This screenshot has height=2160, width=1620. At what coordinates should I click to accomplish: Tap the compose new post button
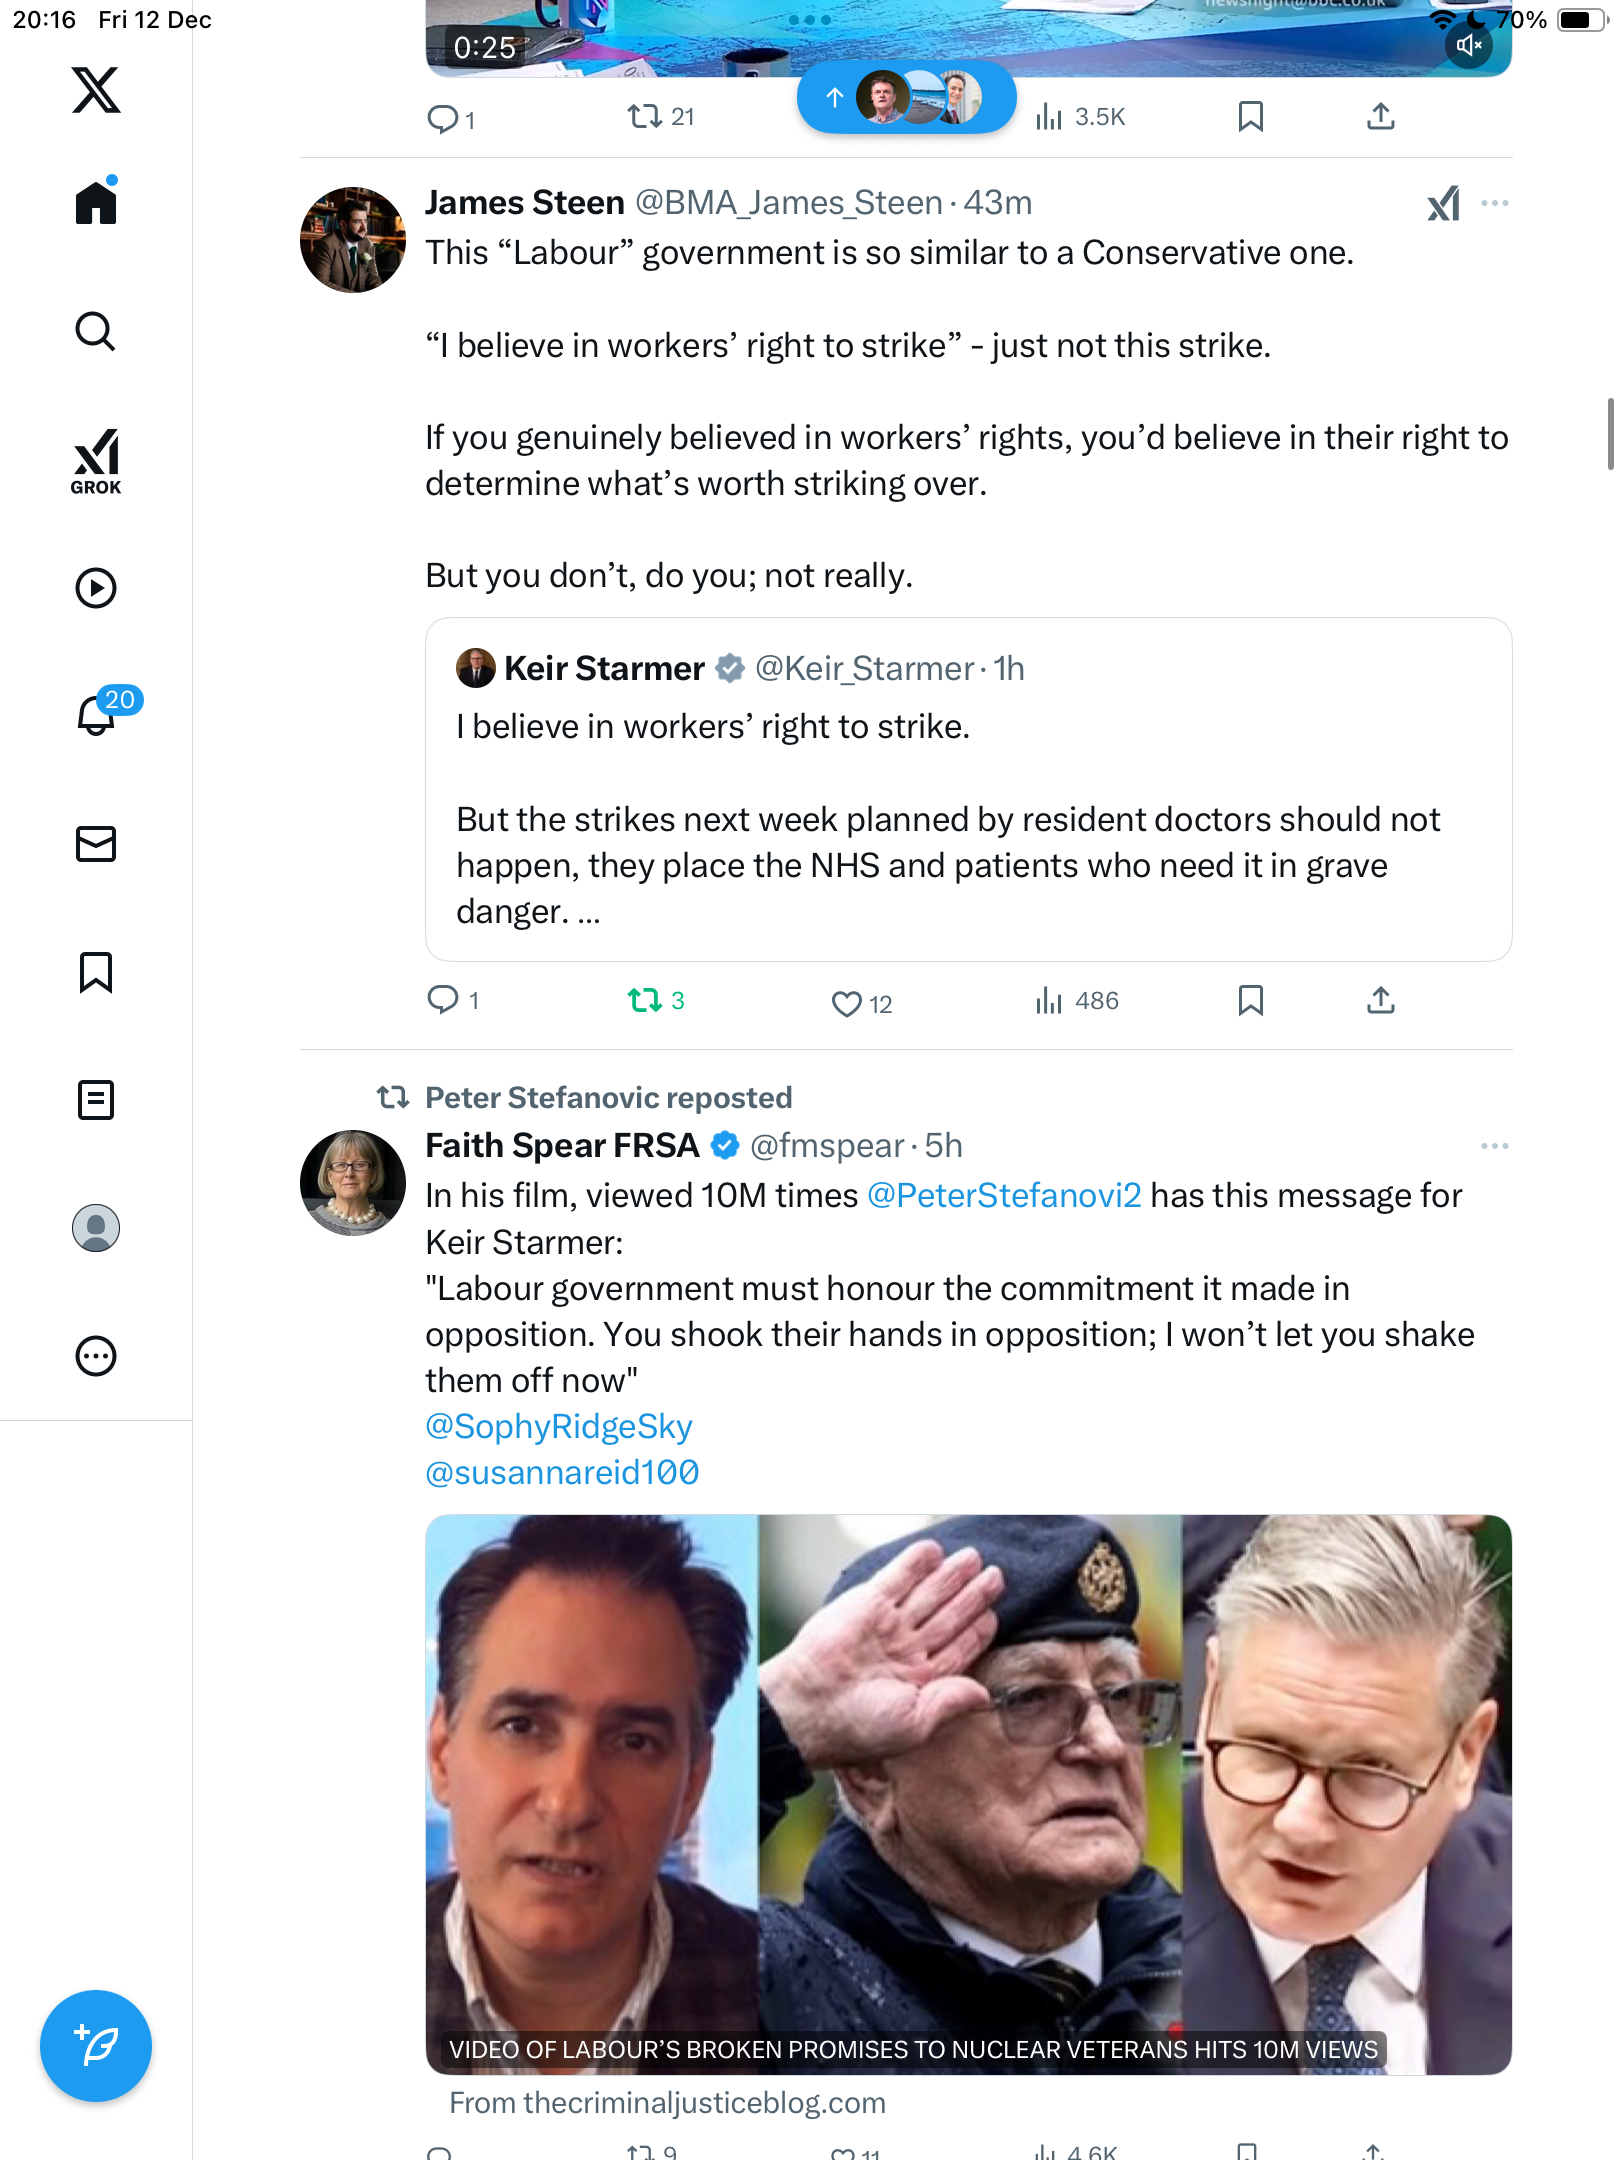pyautogui.click(x=96, y=2046)
